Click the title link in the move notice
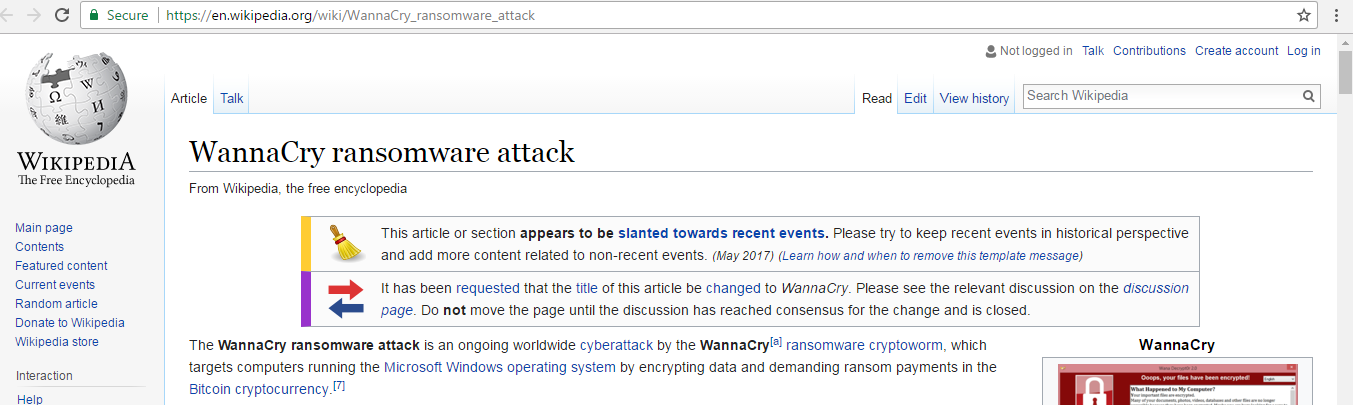 pyautogui.click(x=587, y=288)
